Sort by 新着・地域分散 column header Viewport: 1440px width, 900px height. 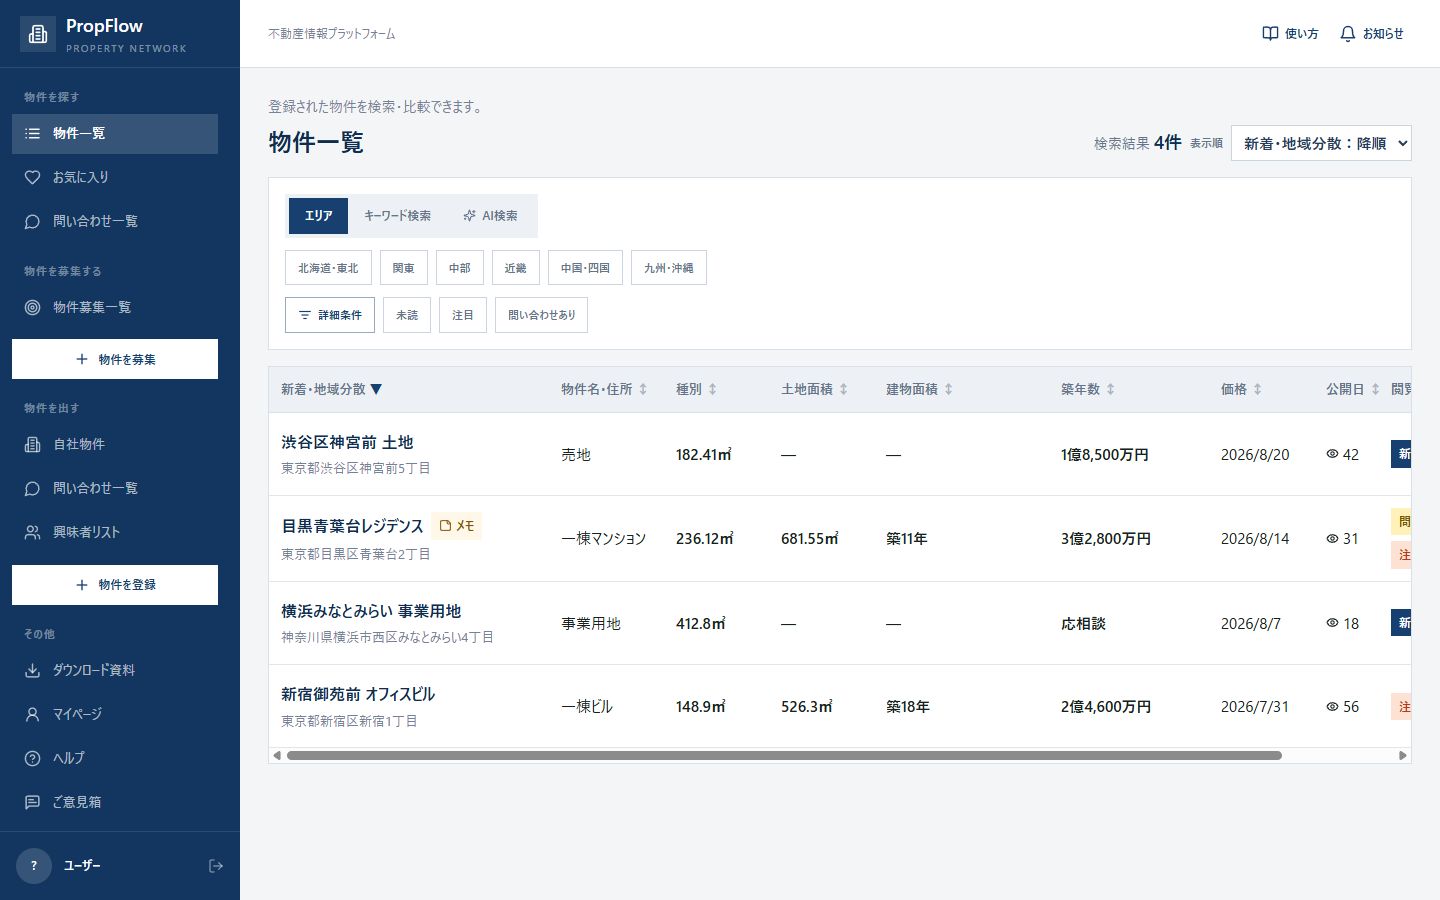point(332,389)
